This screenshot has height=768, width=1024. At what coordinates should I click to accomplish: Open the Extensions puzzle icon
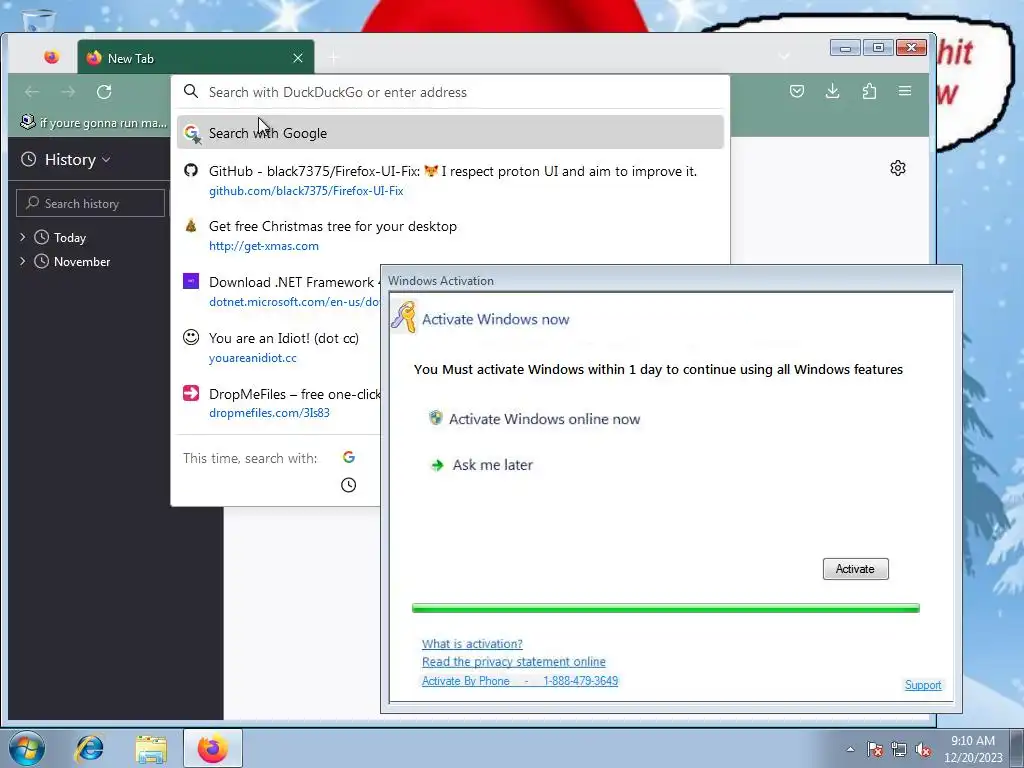(869, 91)
